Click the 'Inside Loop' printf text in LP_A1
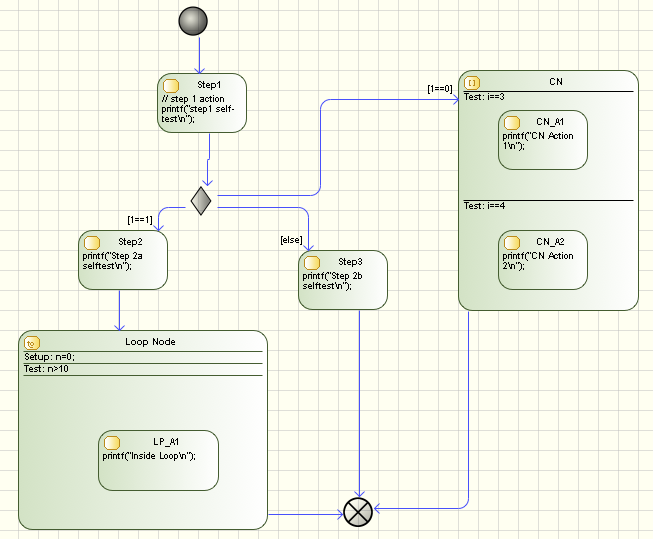This screenshot has height=539, width=653. point(148,456)
